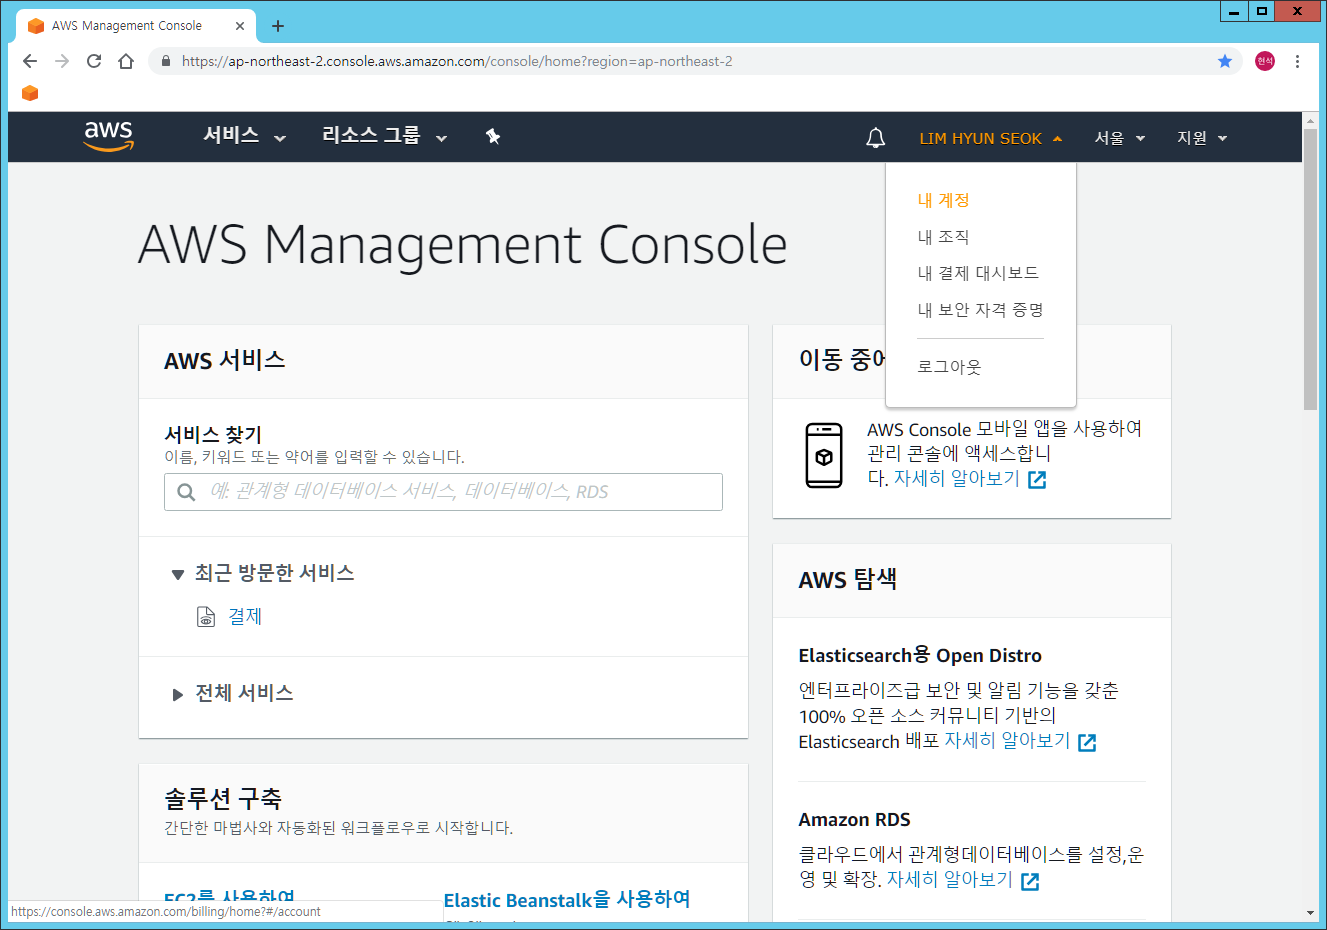Viewport: 1327px width, 930px height.
Task: Open the 지원 support dropdown
Action: coord(1201,138)
